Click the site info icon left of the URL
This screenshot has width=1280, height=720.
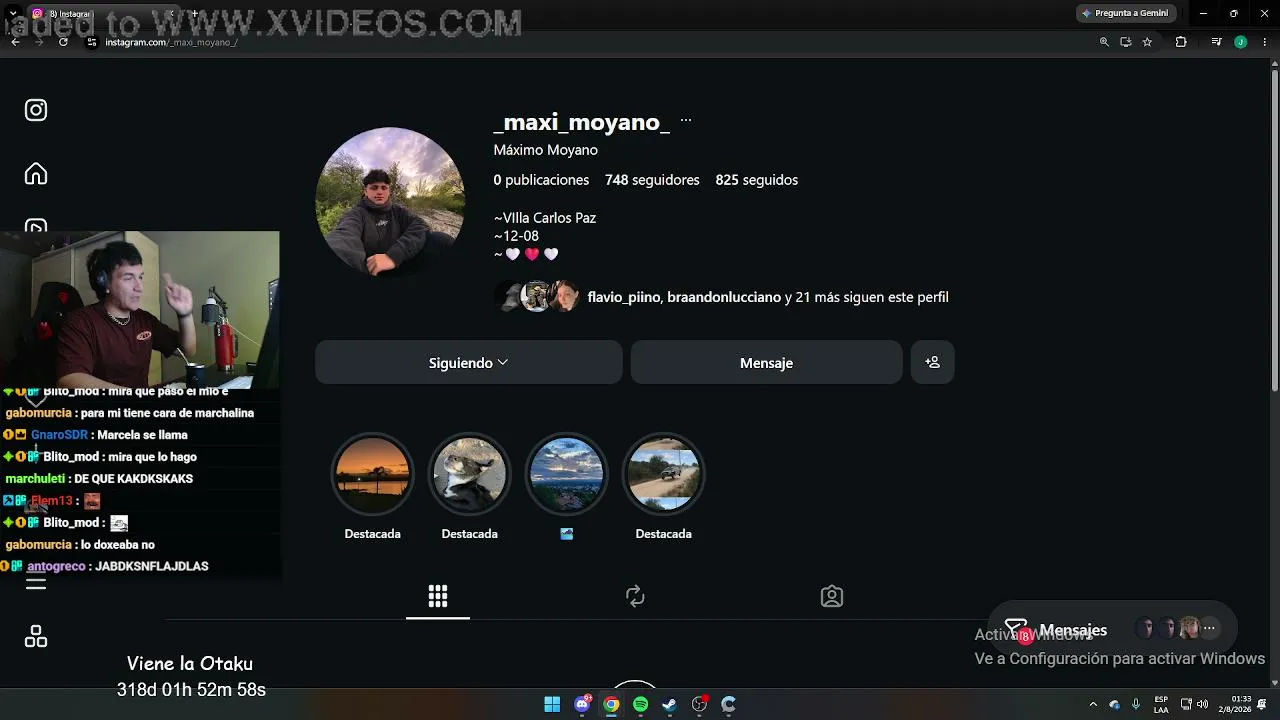coord(92,42)
